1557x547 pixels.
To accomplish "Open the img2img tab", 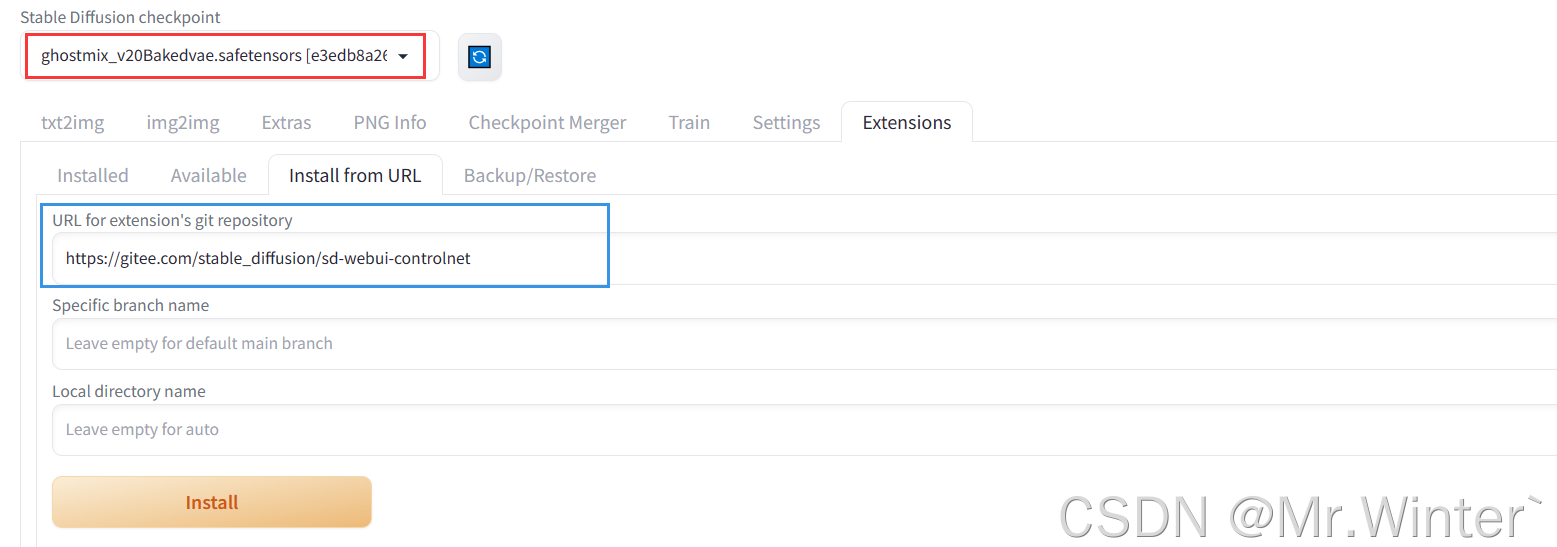I will 183,122.
